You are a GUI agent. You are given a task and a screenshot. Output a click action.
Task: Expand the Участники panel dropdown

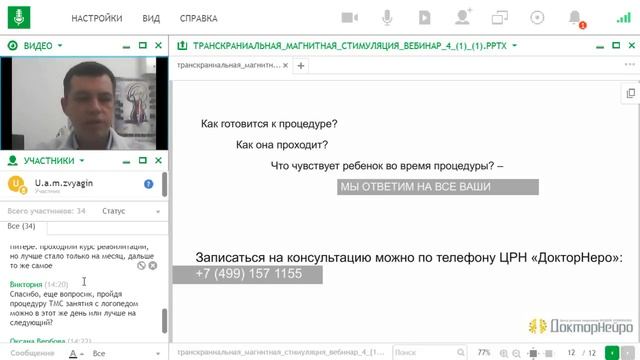[82, 160]
